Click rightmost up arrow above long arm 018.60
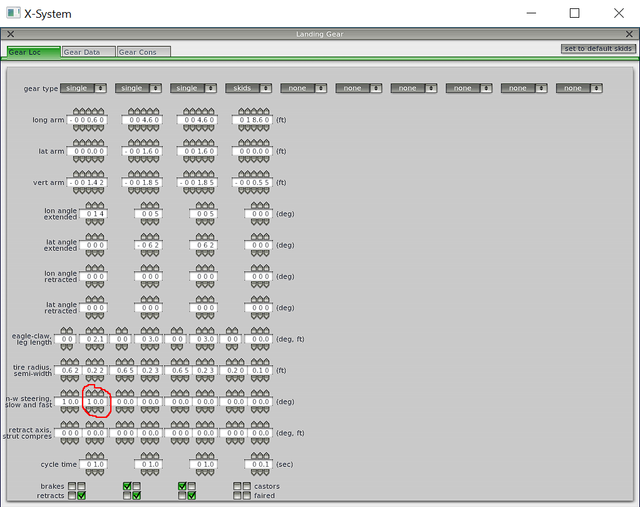640x507 pixels. (x=266, y=111)
